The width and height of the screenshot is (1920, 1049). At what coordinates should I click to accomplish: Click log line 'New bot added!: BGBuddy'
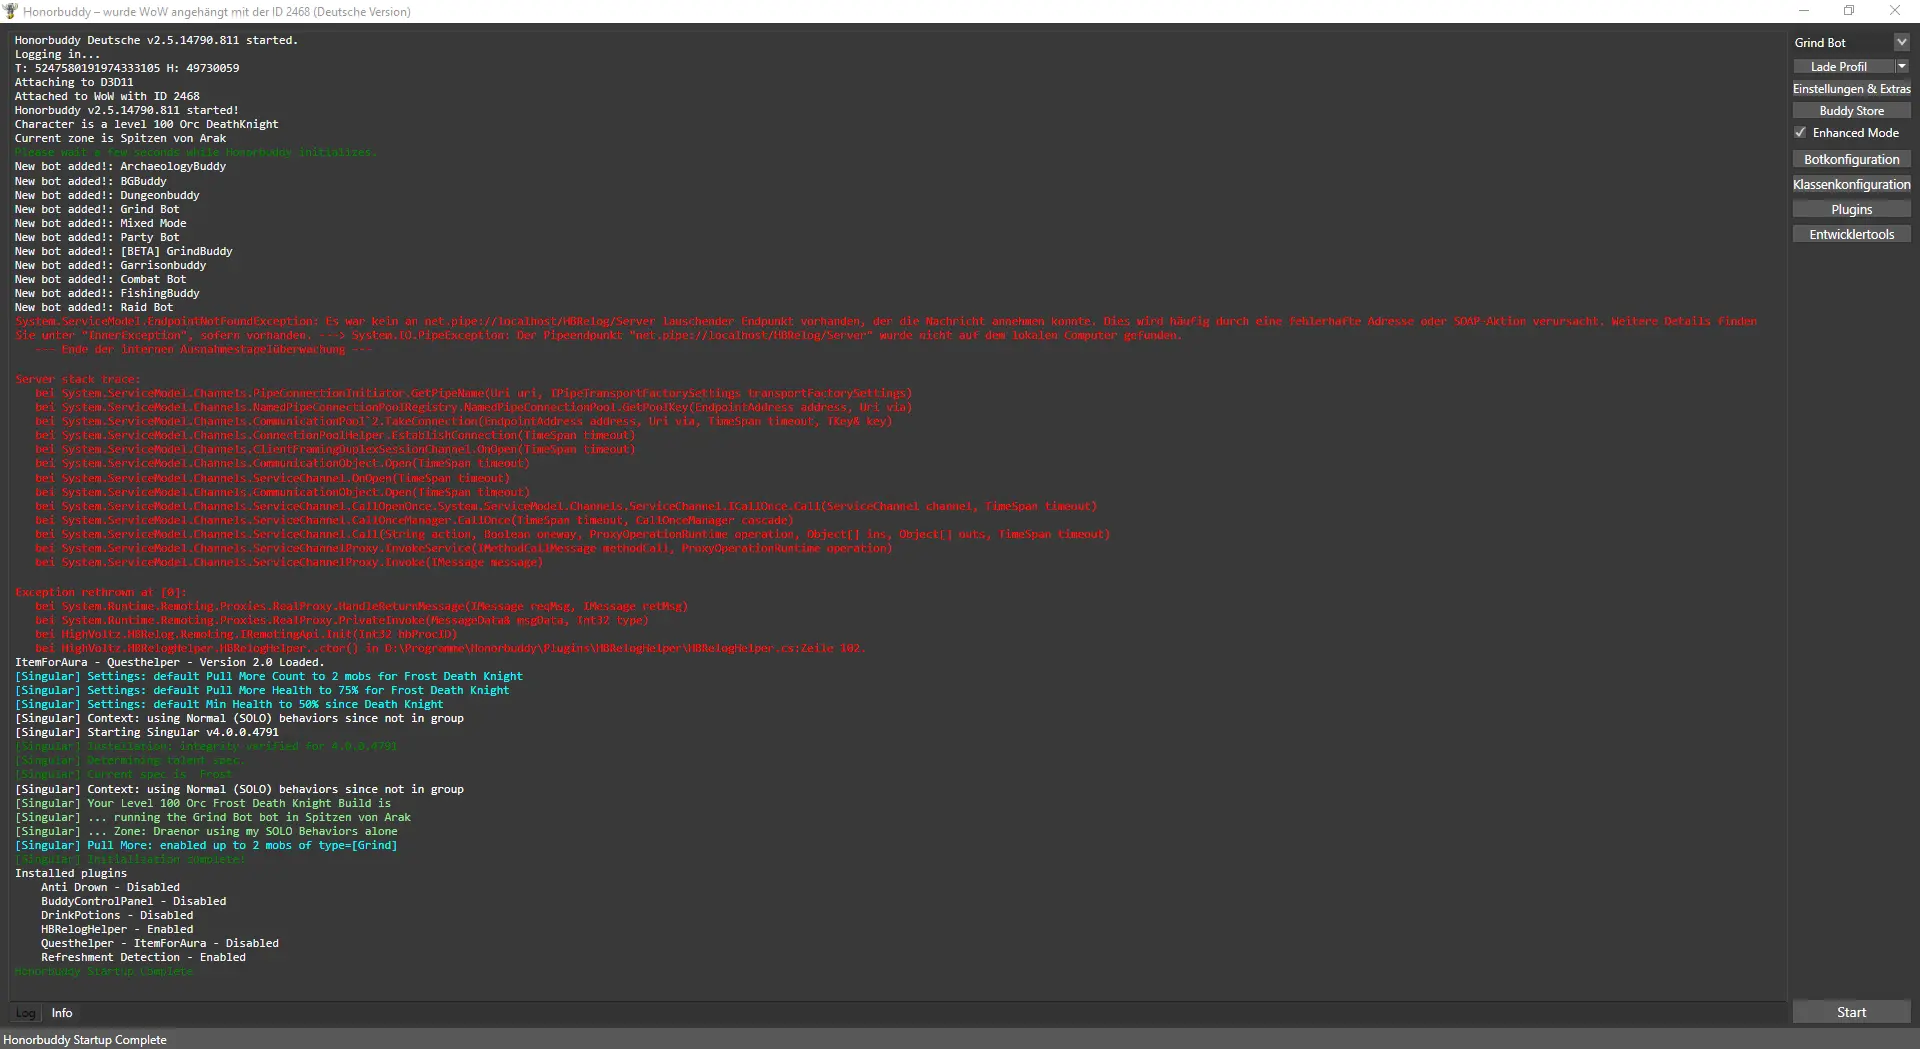coord(91,181)
